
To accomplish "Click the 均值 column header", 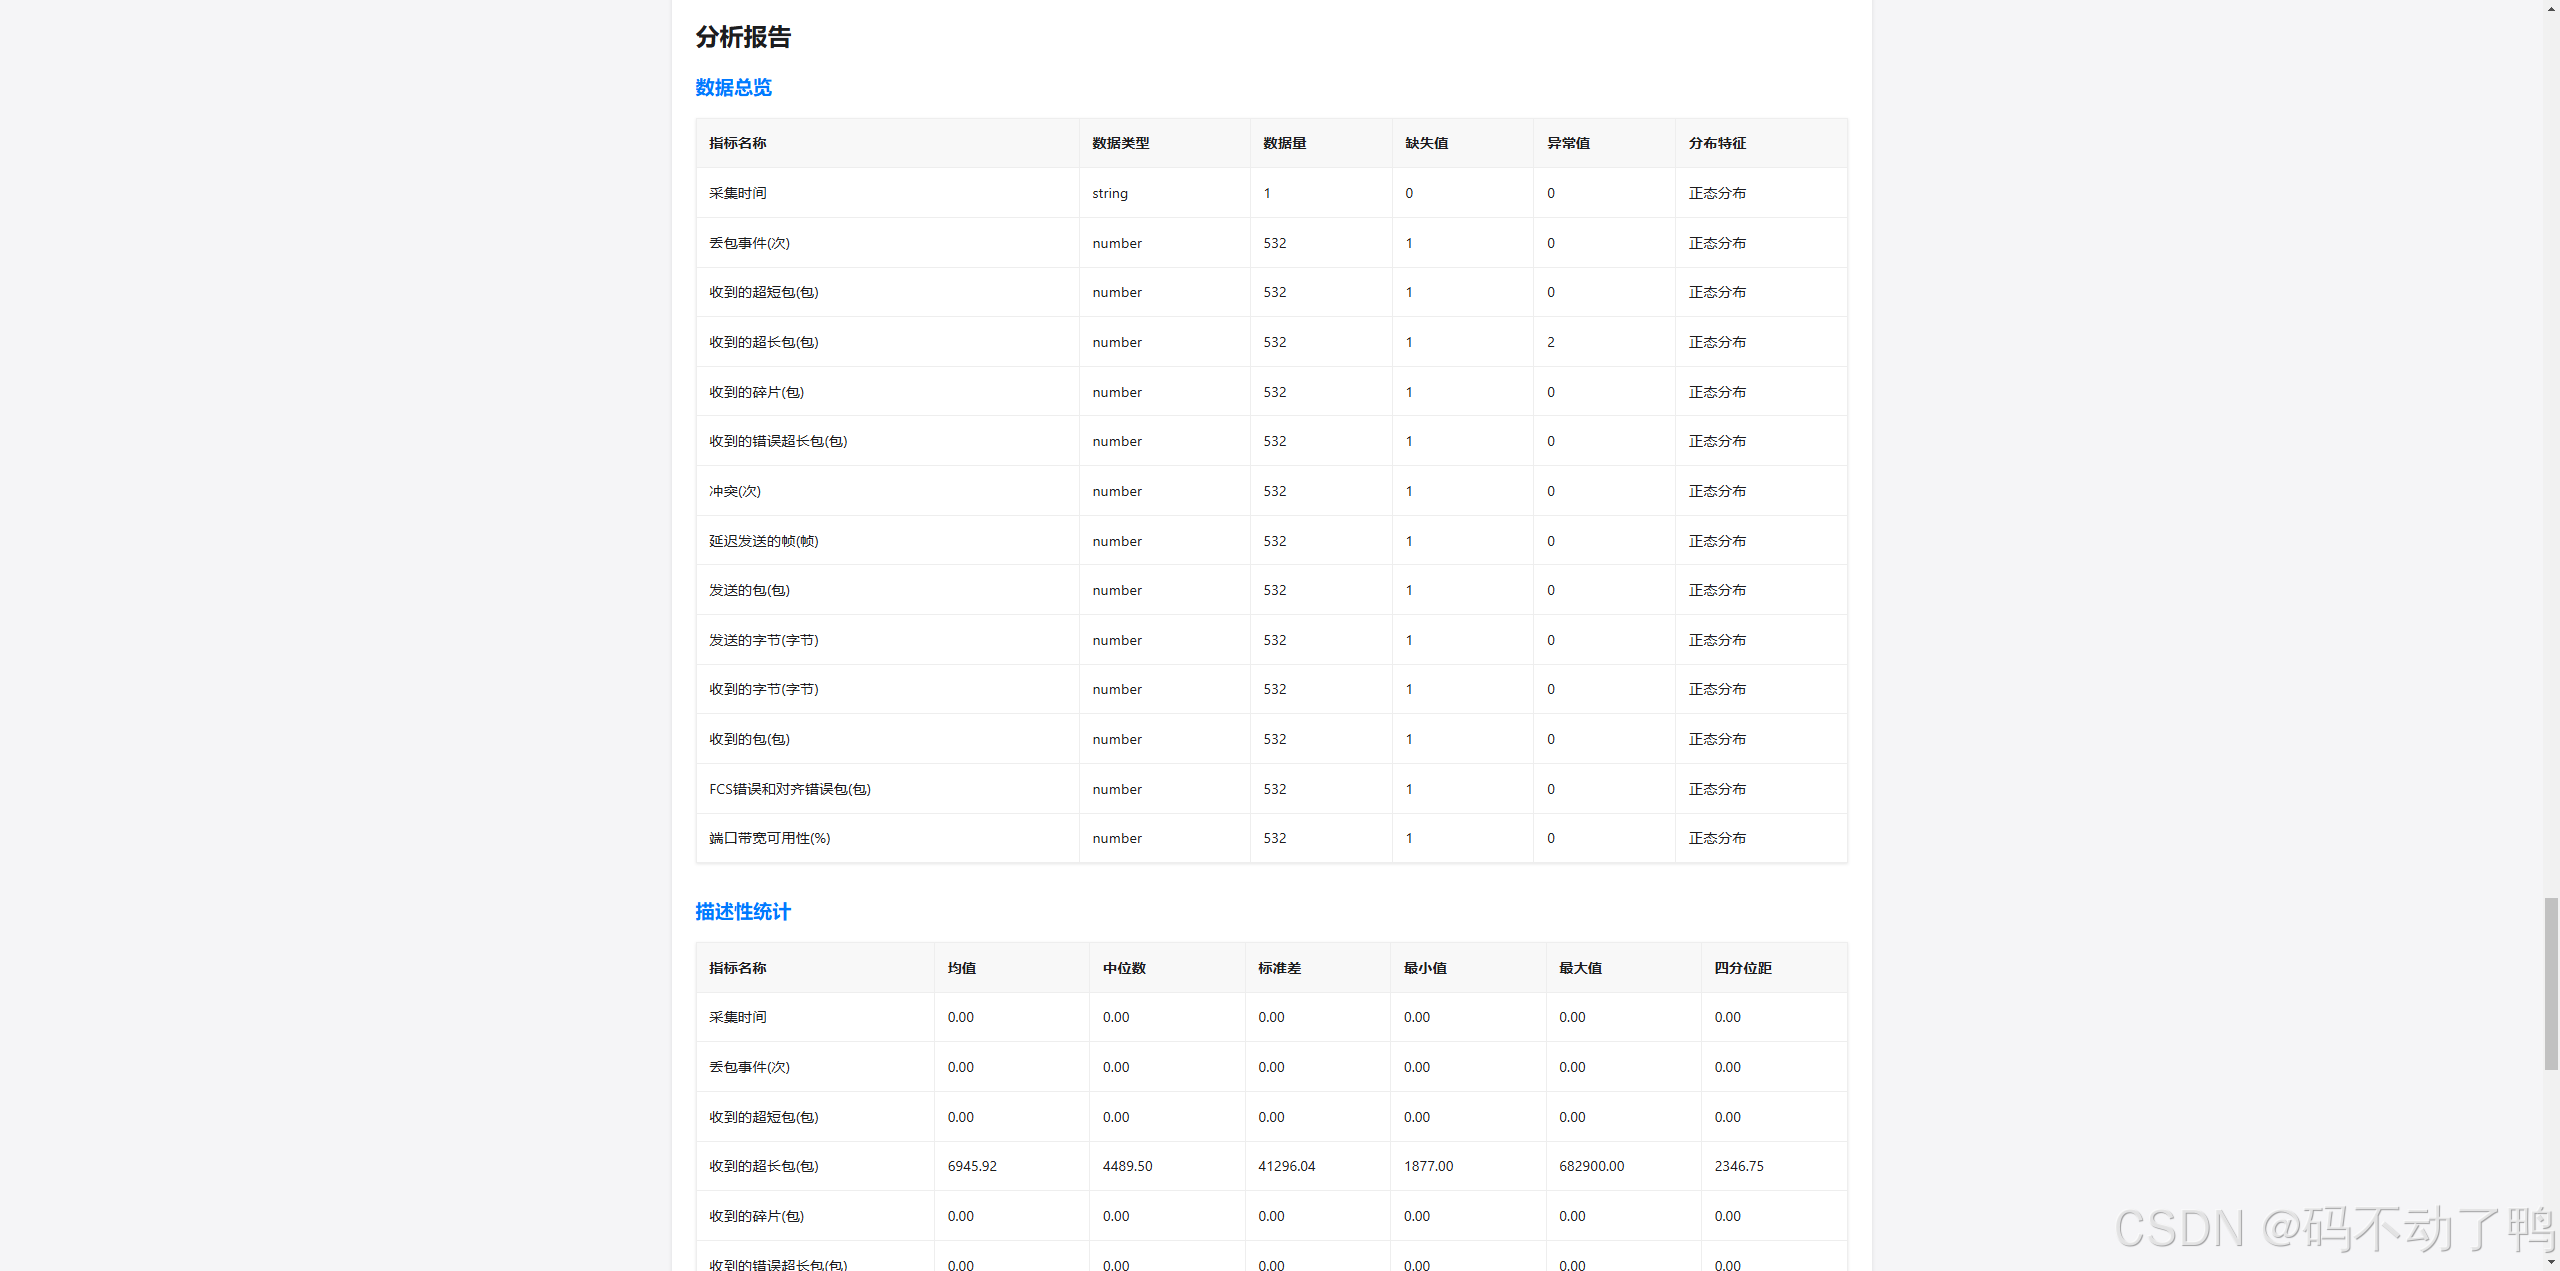I will (x=961, y=968).
